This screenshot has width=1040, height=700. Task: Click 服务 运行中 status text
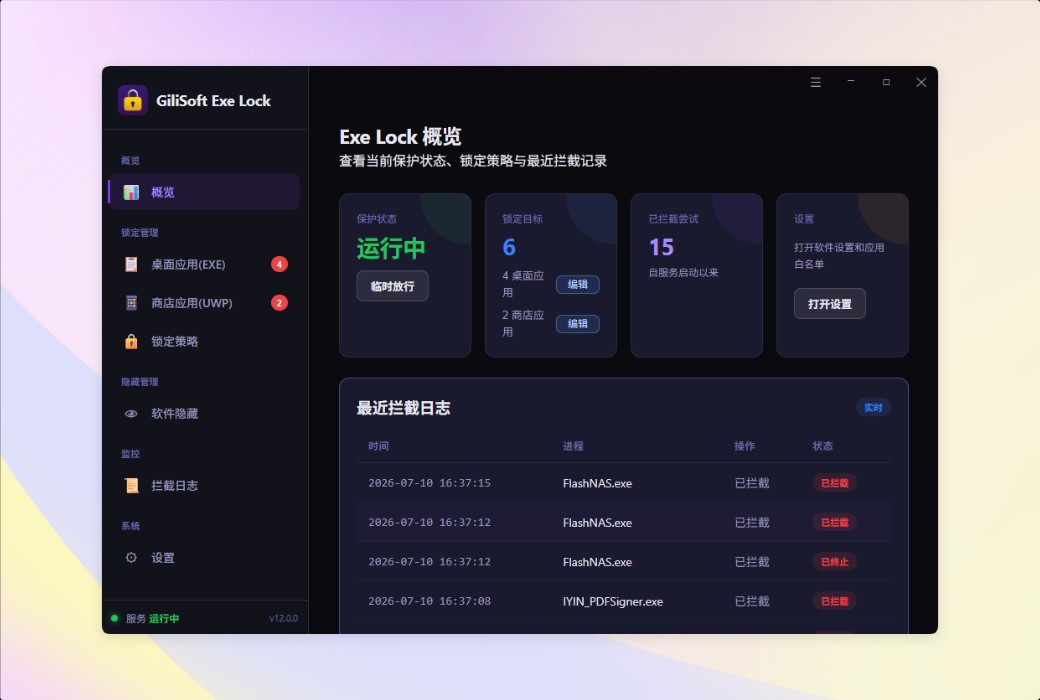point(153,618)
